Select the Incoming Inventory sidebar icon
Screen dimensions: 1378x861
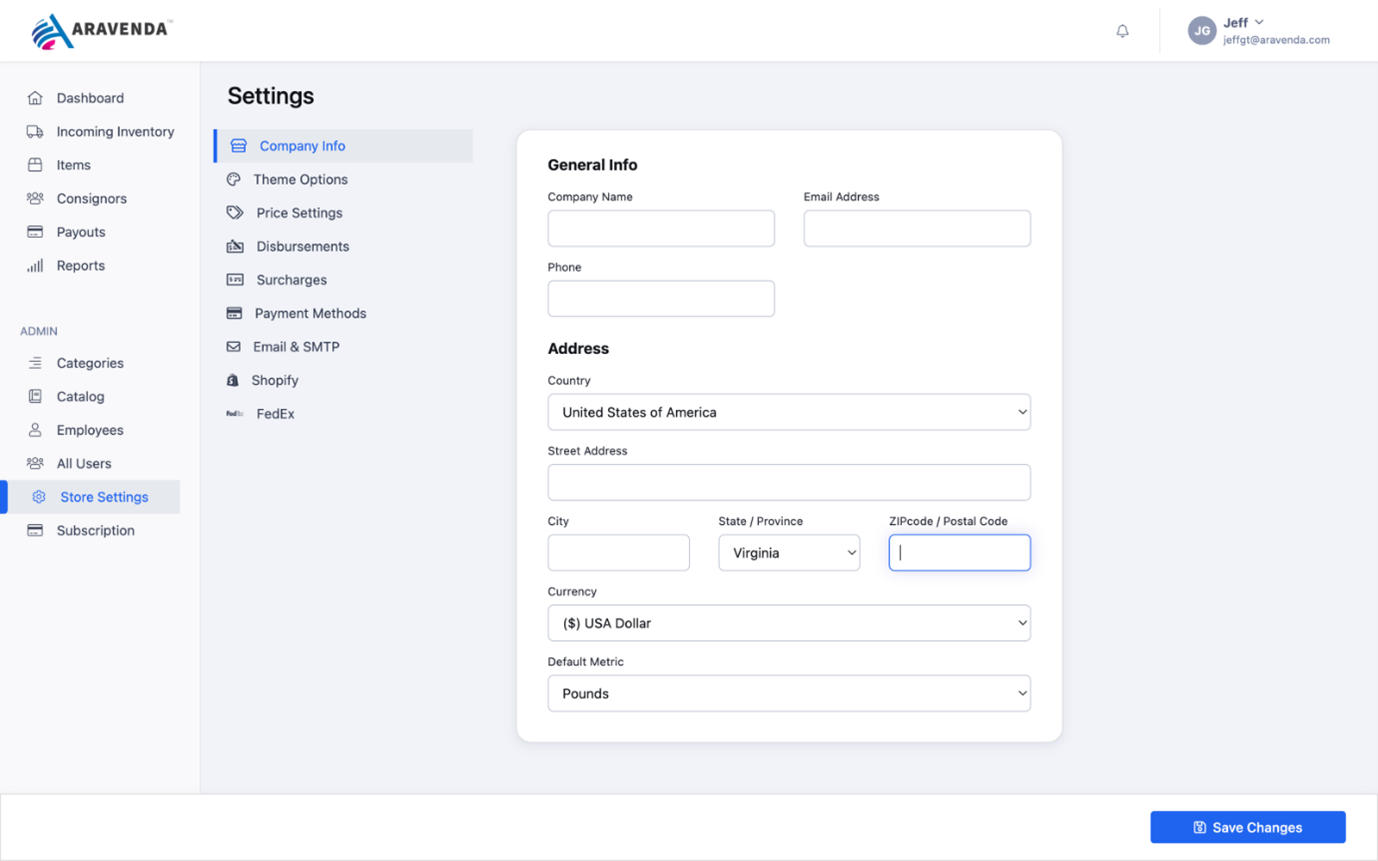[33, 131]
